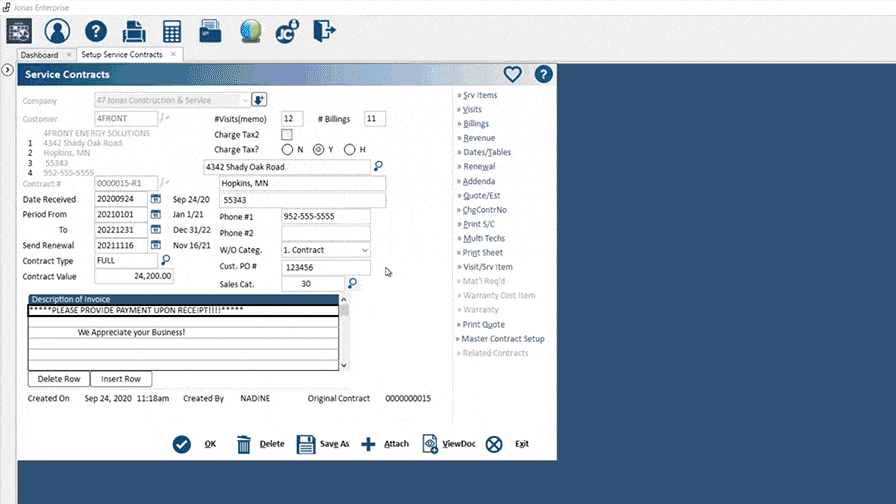Open Service Contracts help icon
The height and width of the screenshot is (504, 896).
click(543, 74)
